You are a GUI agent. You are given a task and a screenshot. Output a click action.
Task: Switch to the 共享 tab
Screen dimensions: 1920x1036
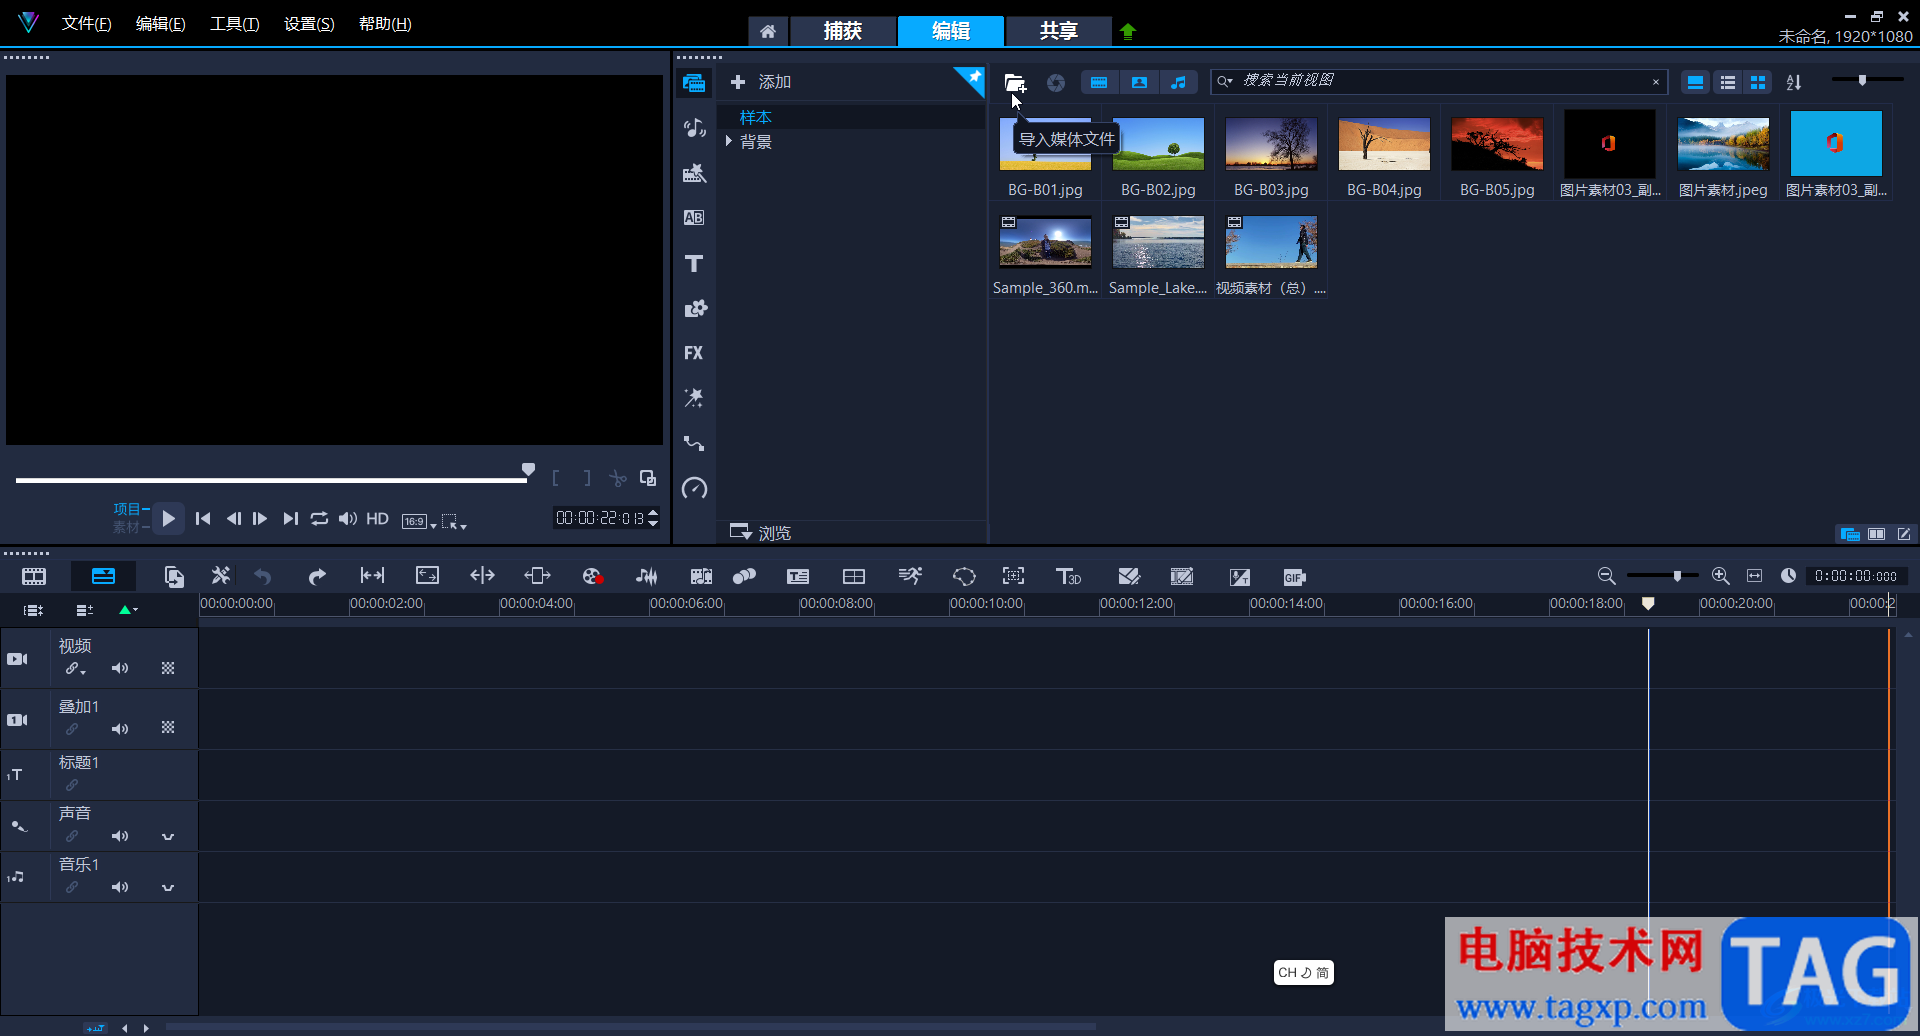1058,31
